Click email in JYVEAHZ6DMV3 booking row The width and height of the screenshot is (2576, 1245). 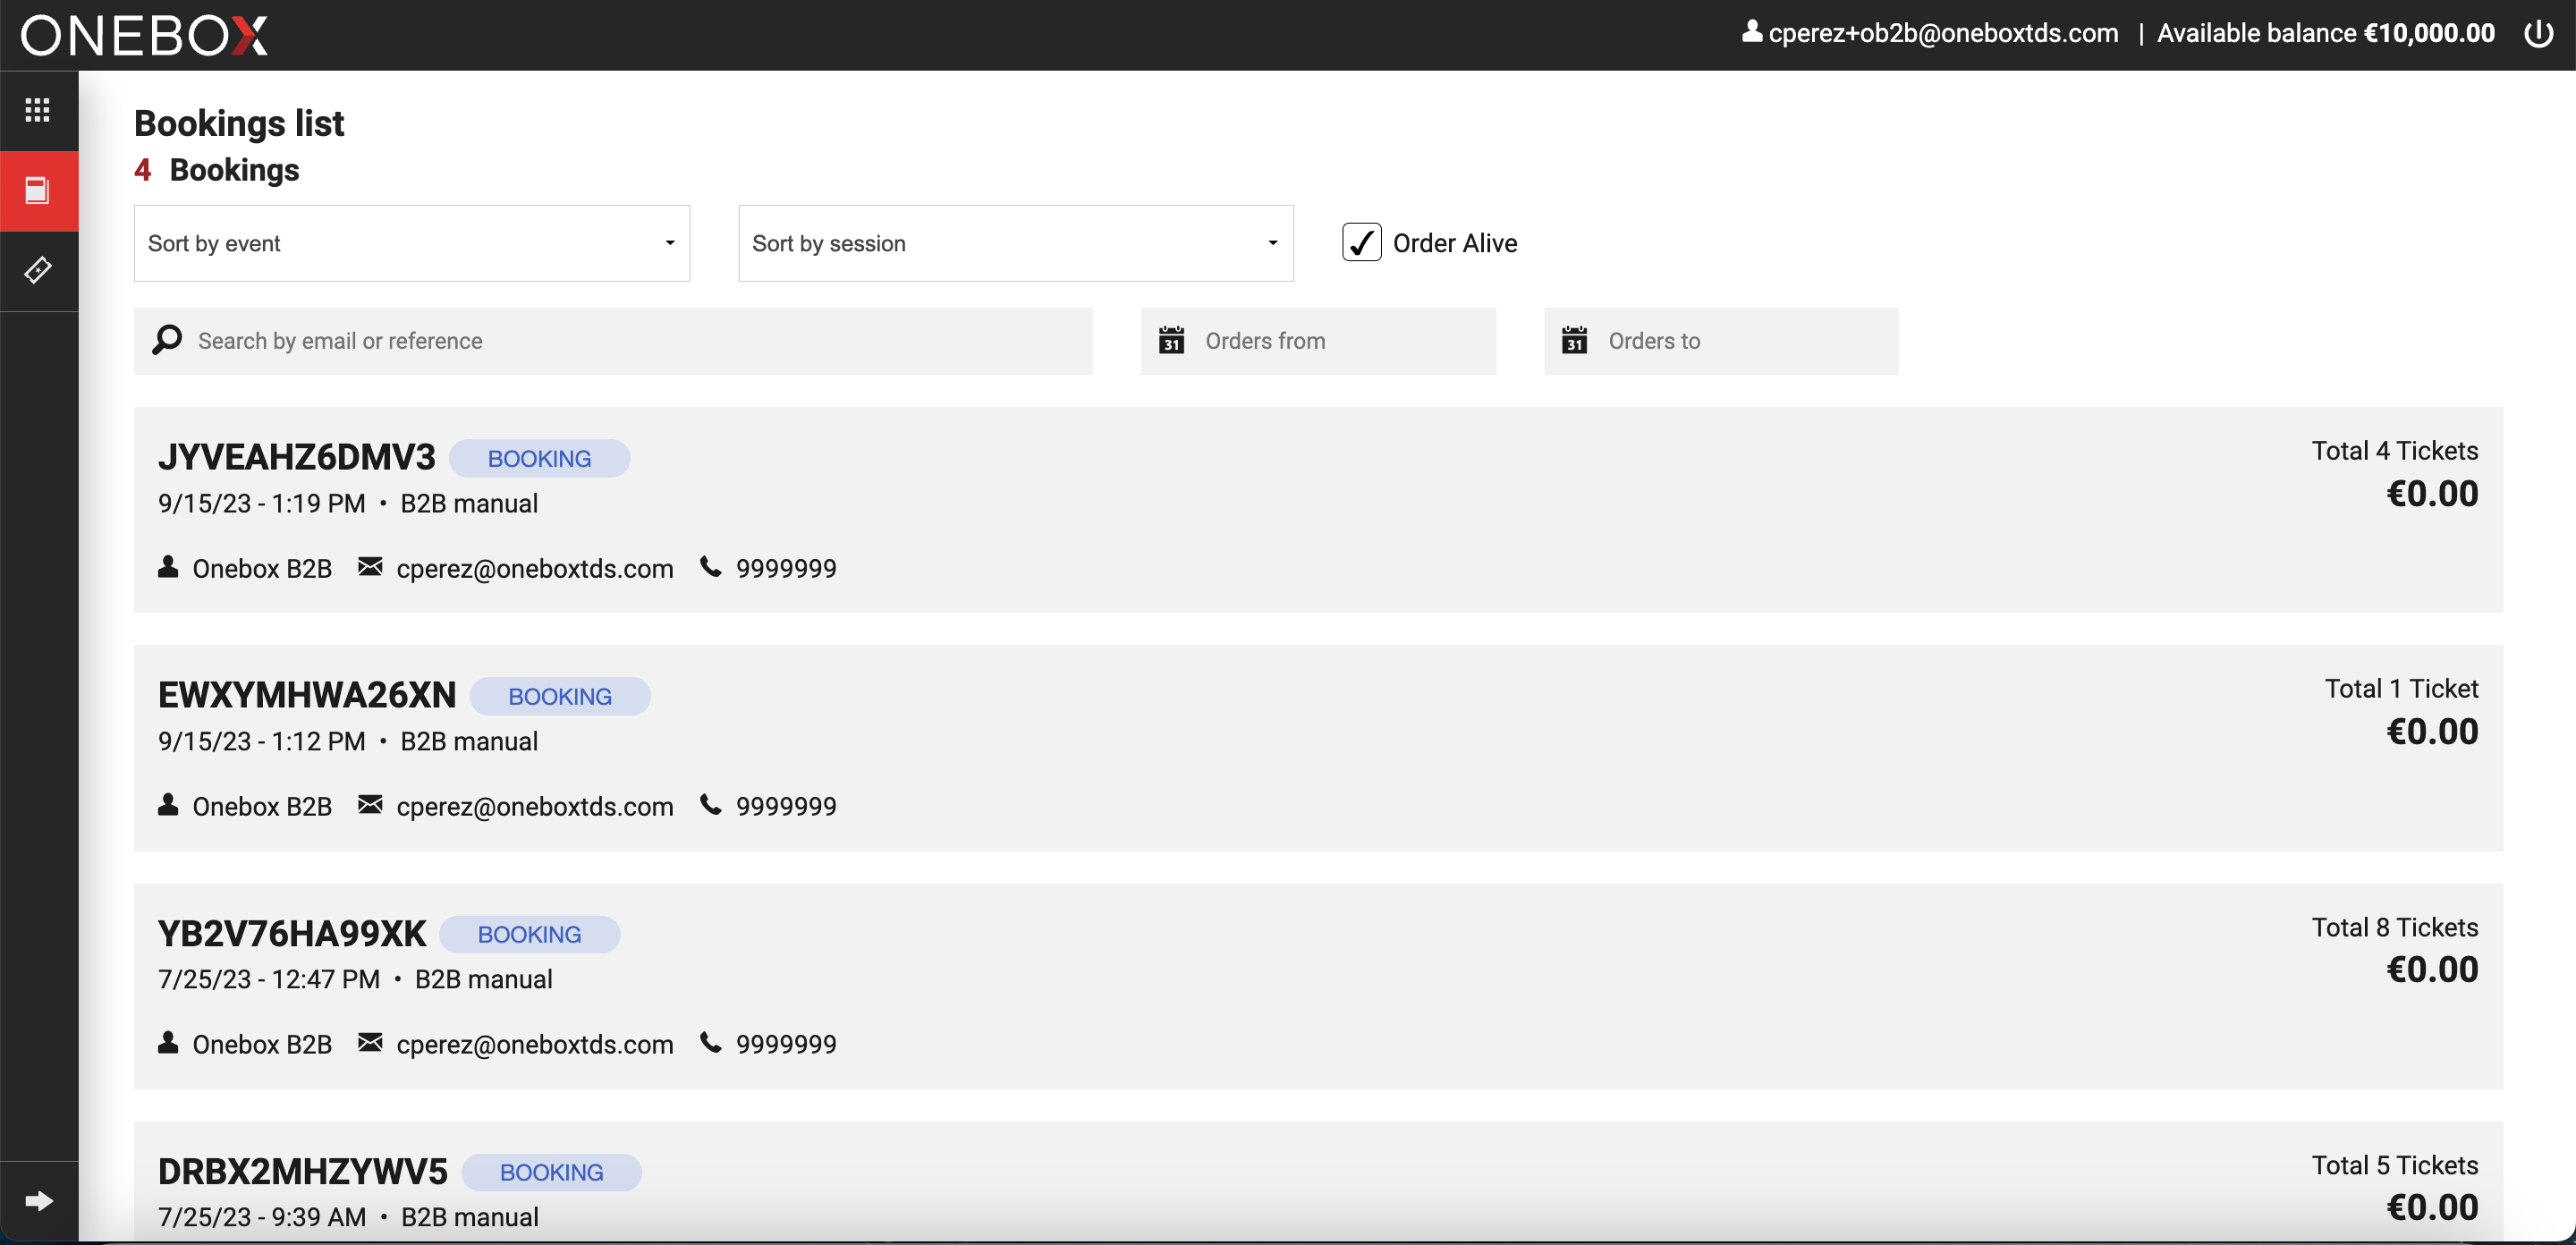coord(535,568)
